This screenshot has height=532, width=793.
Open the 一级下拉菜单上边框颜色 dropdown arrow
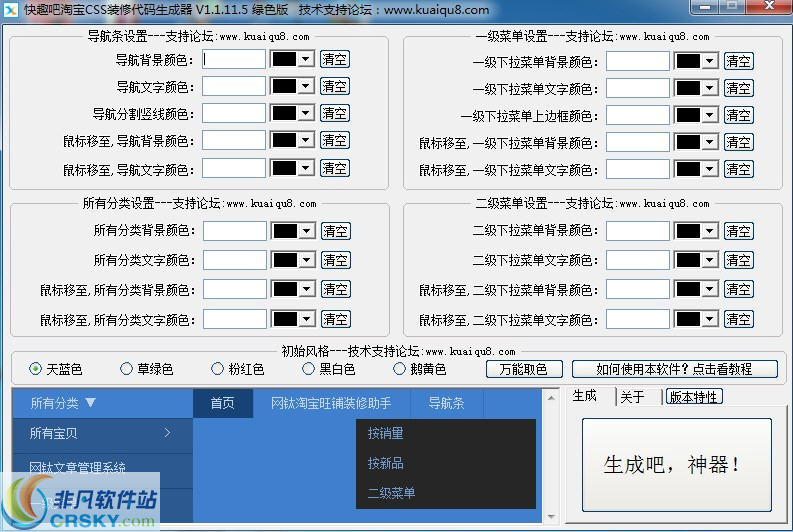710,115
